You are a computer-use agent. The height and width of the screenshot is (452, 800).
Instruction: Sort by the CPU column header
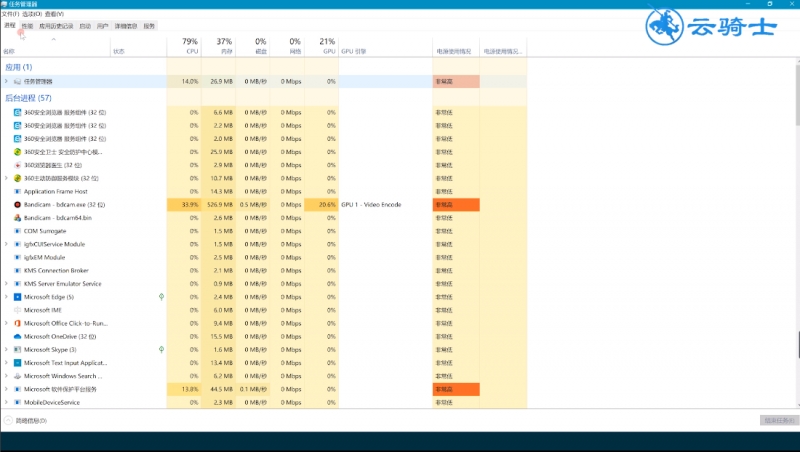(x=184, y=46)
